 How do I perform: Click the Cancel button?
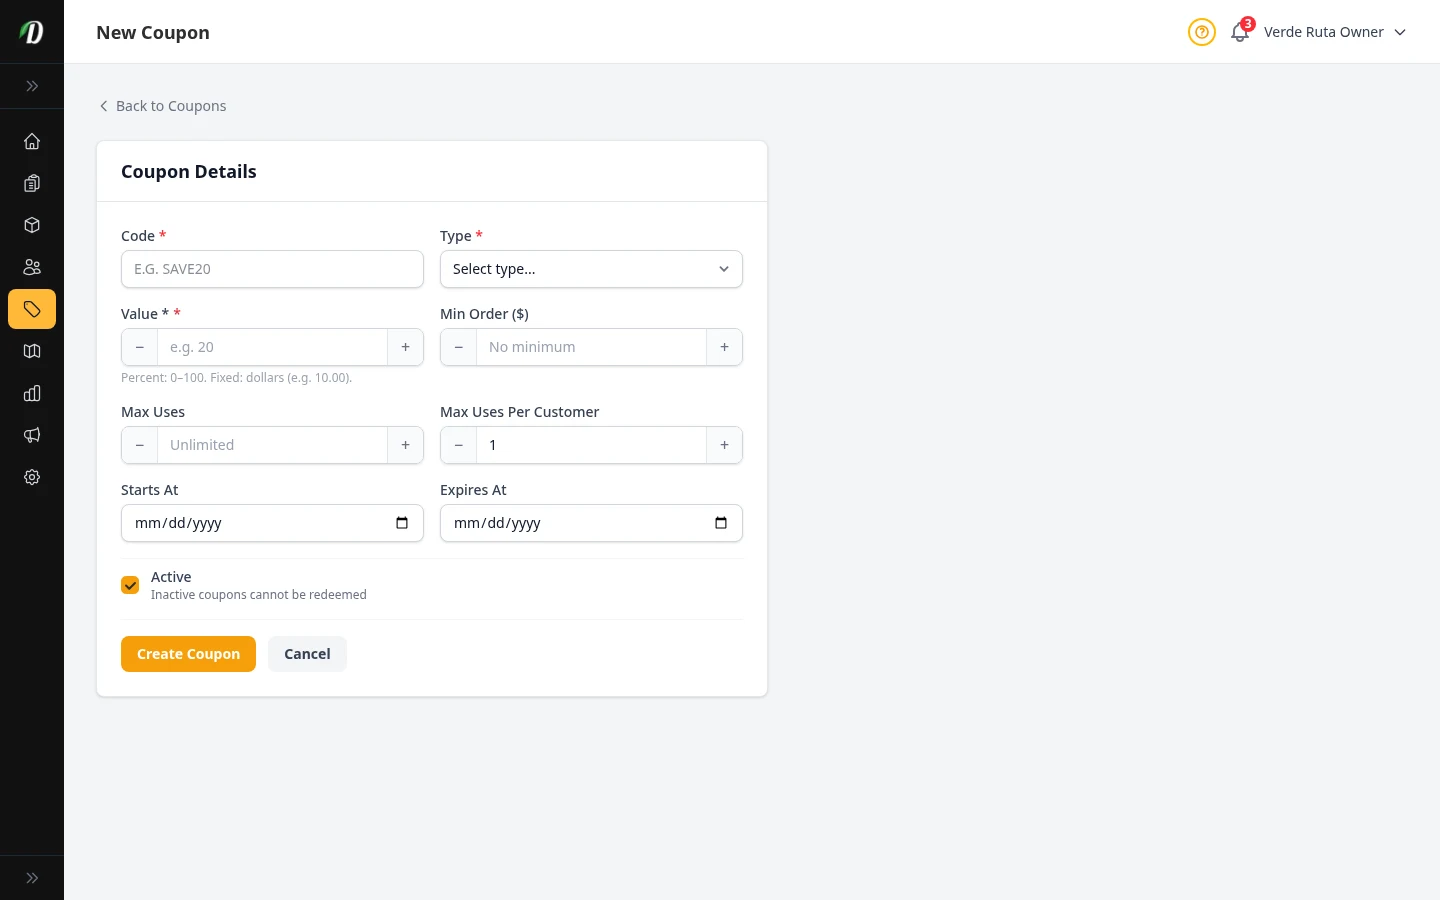(307, 653)
